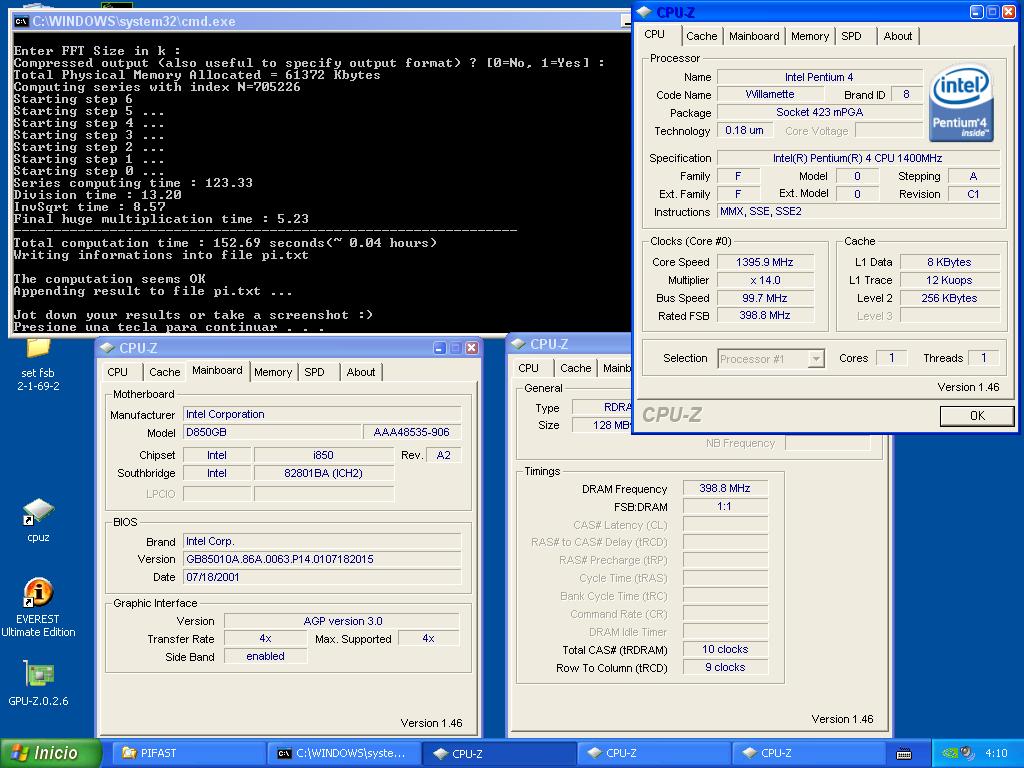Screen dimensions: 1024x768
Task: Click the 99.7 MHz bus speed value
Action: [x=765, y=298]
